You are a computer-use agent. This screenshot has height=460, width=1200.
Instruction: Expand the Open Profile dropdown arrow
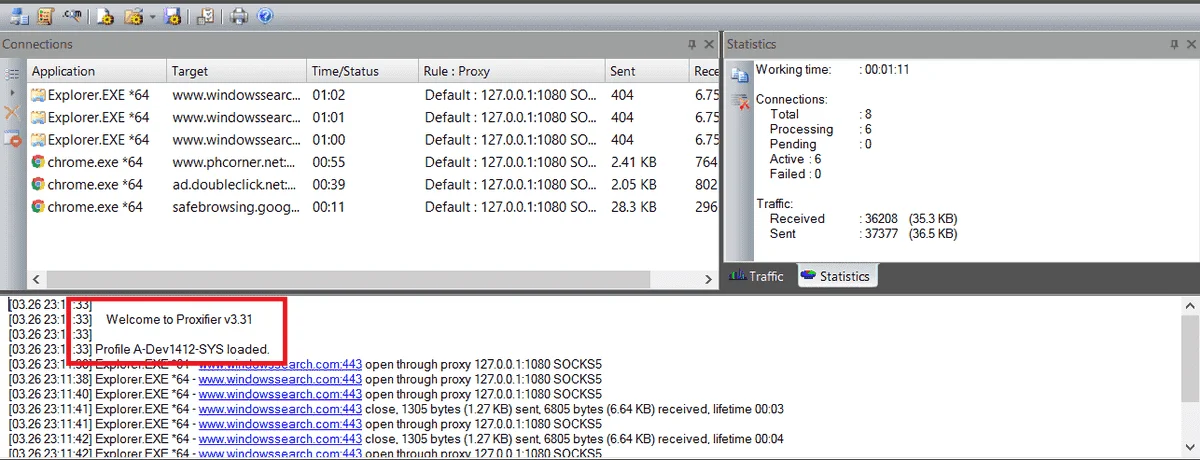(x=151, y=17)
